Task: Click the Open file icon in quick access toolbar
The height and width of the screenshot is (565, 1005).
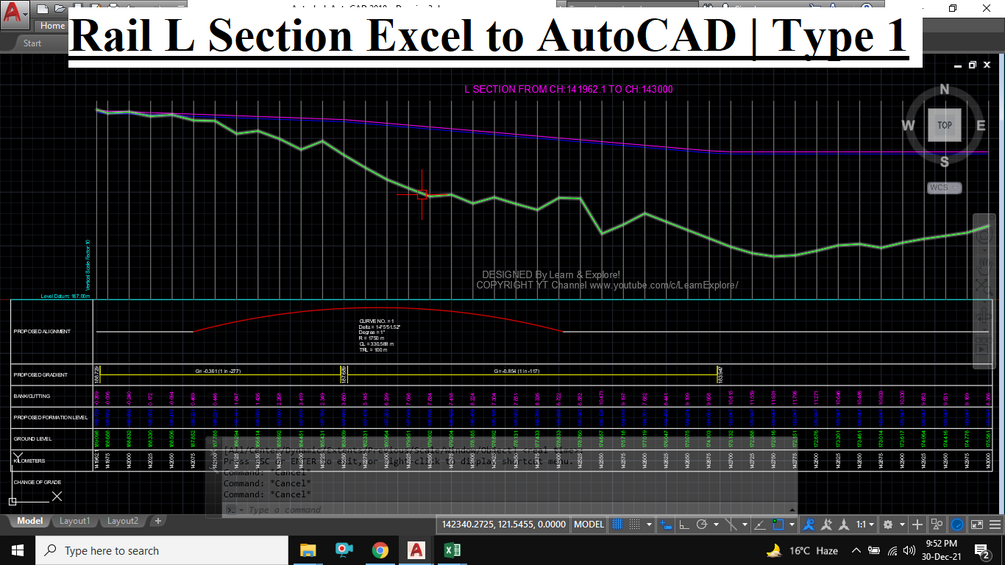Action: coord(60,8)
